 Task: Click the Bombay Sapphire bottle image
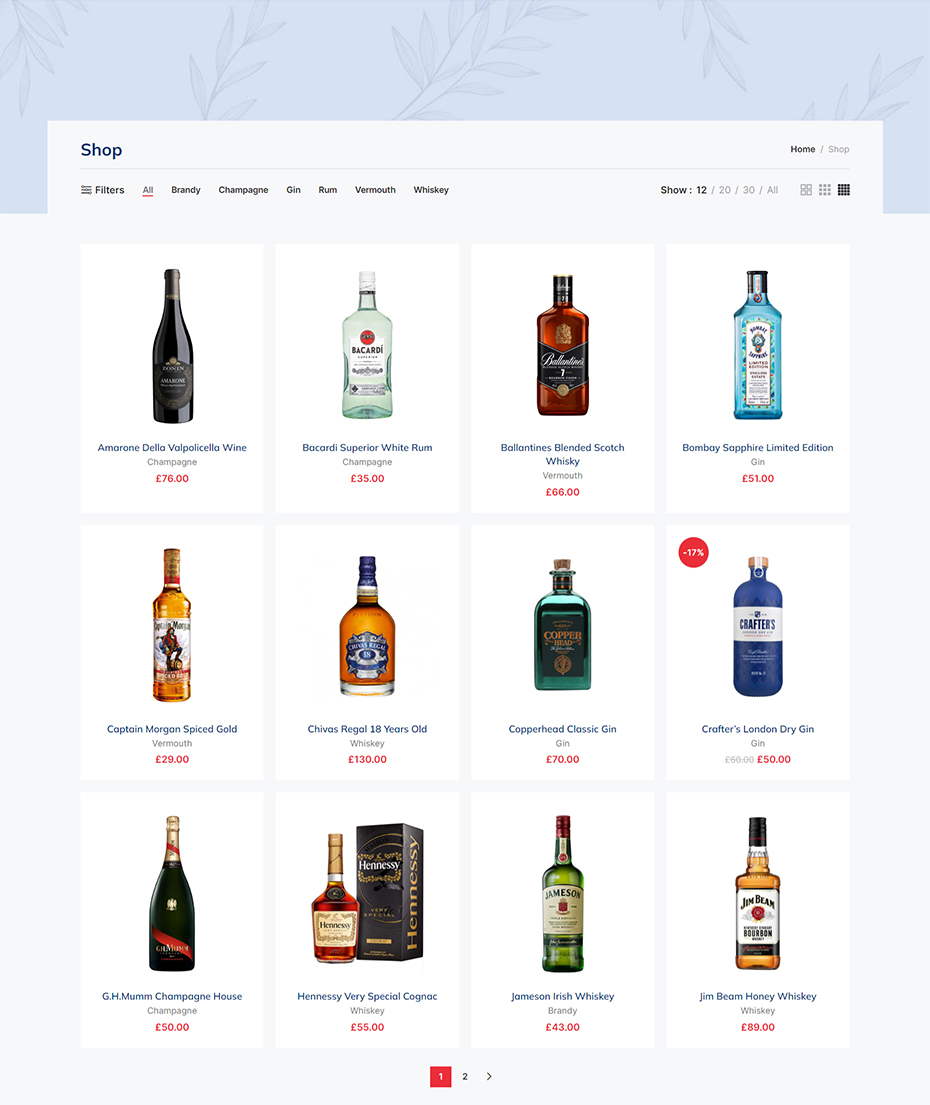coord(757,345)
